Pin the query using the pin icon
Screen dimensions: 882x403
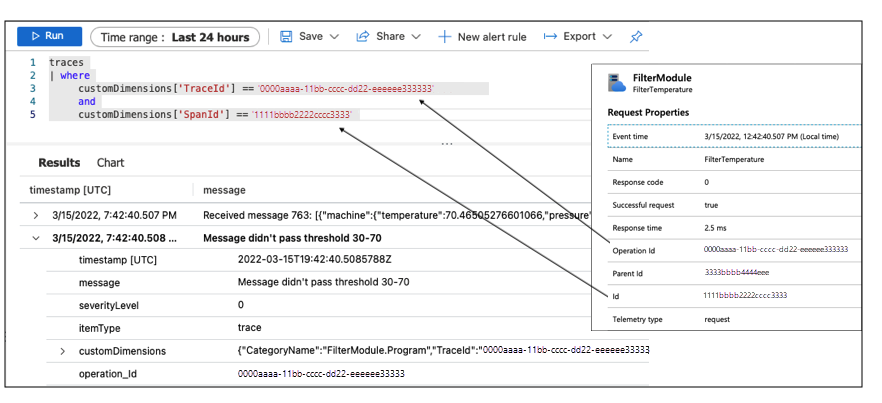click(x=636, y=37)
